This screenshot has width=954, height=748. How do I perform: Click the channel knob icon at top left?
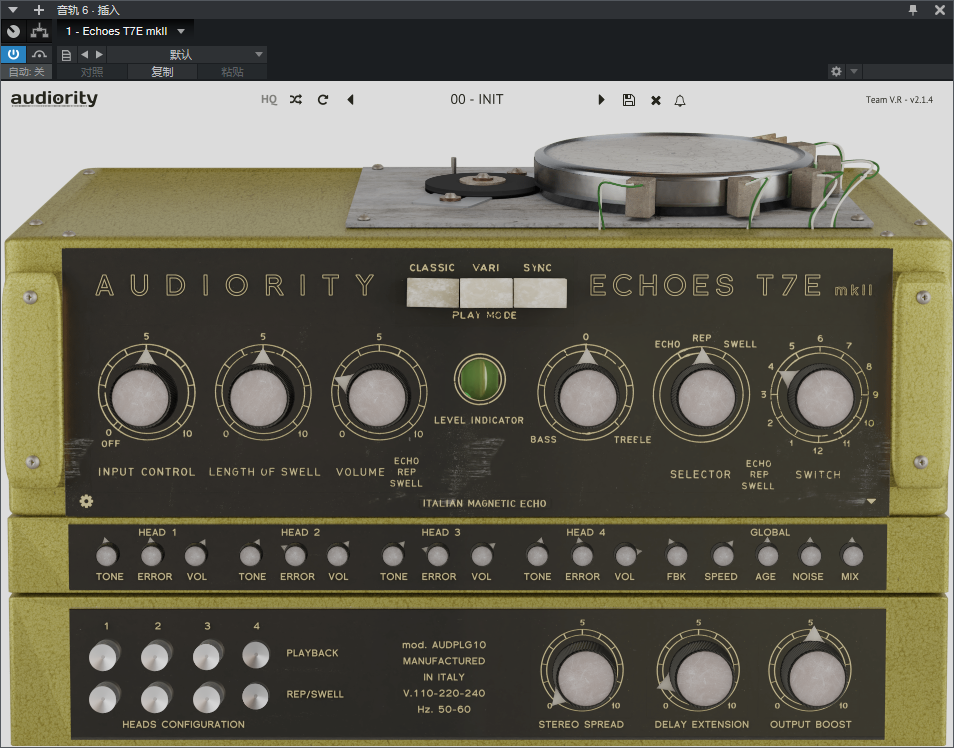(13, 31)
